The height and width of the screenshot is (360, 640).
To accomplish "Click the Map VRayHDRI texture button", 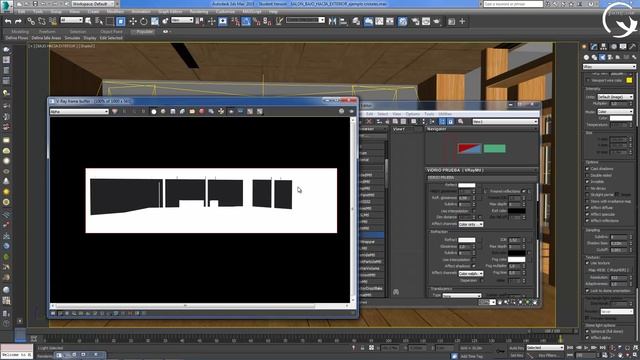I will 609,270.
